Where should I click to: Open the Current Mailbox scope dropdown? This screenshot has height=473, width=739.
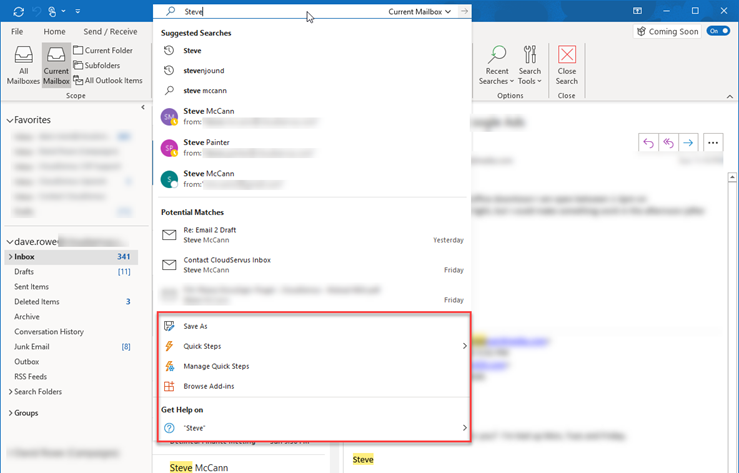point(419,11)
